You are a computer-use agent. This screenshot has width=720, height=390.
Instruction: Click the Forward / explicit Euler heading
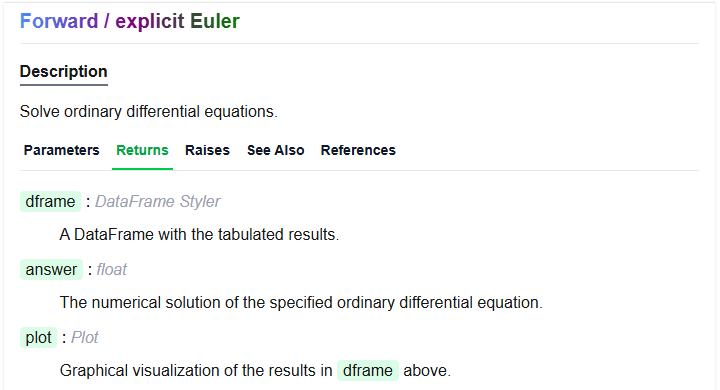coord(129,21)
